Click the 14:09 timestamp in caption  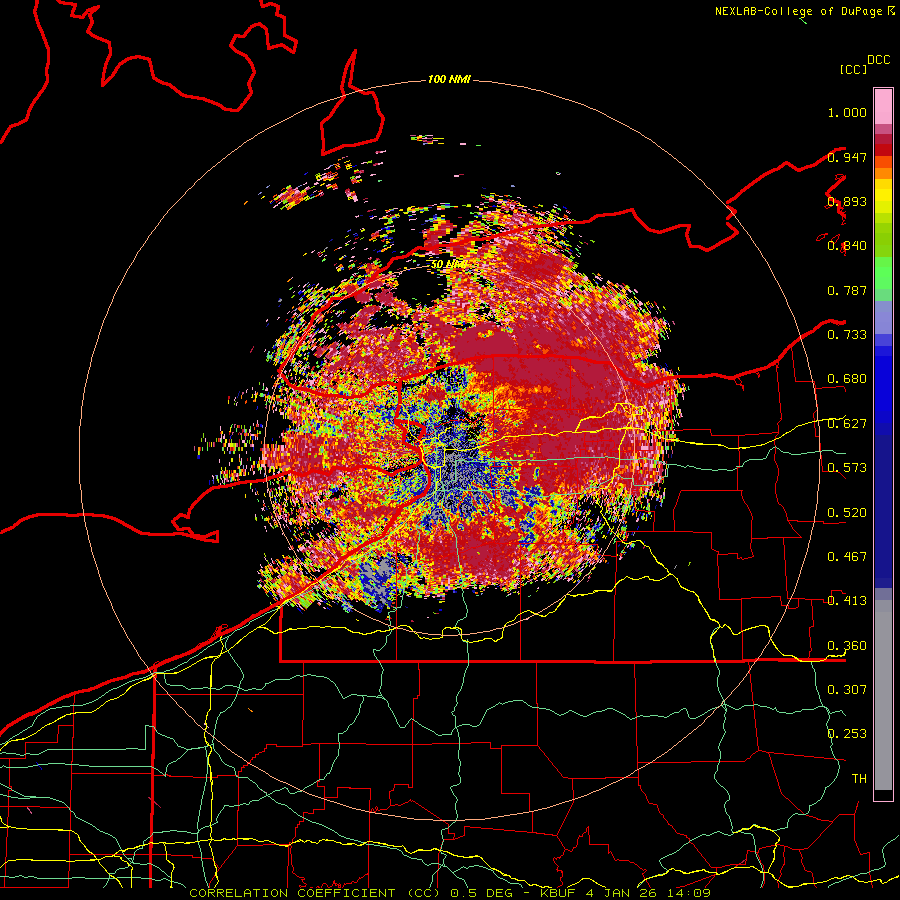pyautogui.click(x=691, y=893)
